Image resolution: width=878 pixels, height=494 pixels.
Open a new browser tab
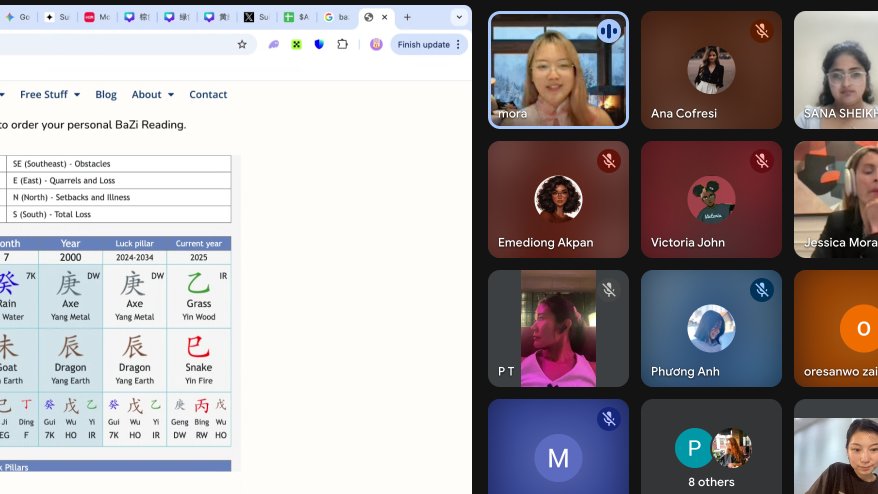click(407, 17)
